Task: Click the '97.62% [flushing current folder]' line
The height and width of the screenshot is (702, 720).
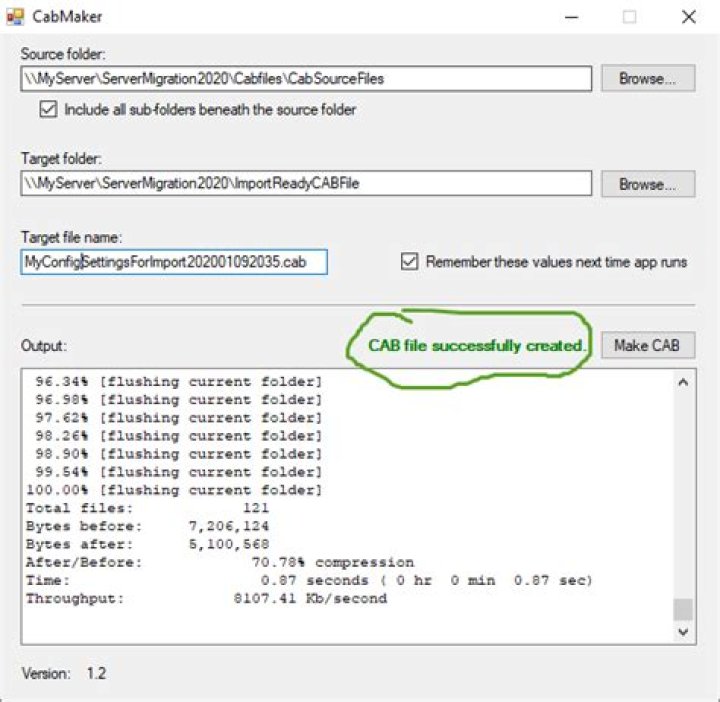Action: click(x=179, y=418)
